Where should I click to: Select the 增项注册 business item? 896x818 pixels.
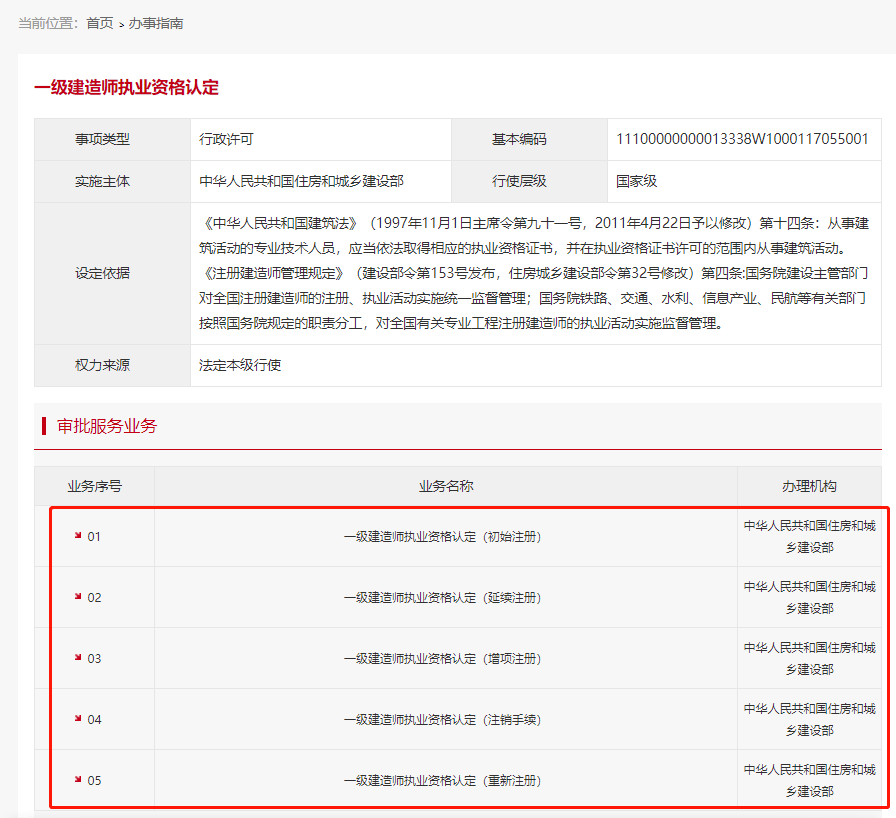pos(445,659)
